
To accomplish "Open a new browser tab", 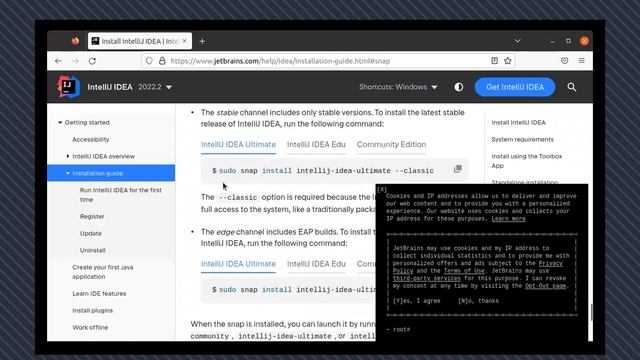I will coord(202,41).
